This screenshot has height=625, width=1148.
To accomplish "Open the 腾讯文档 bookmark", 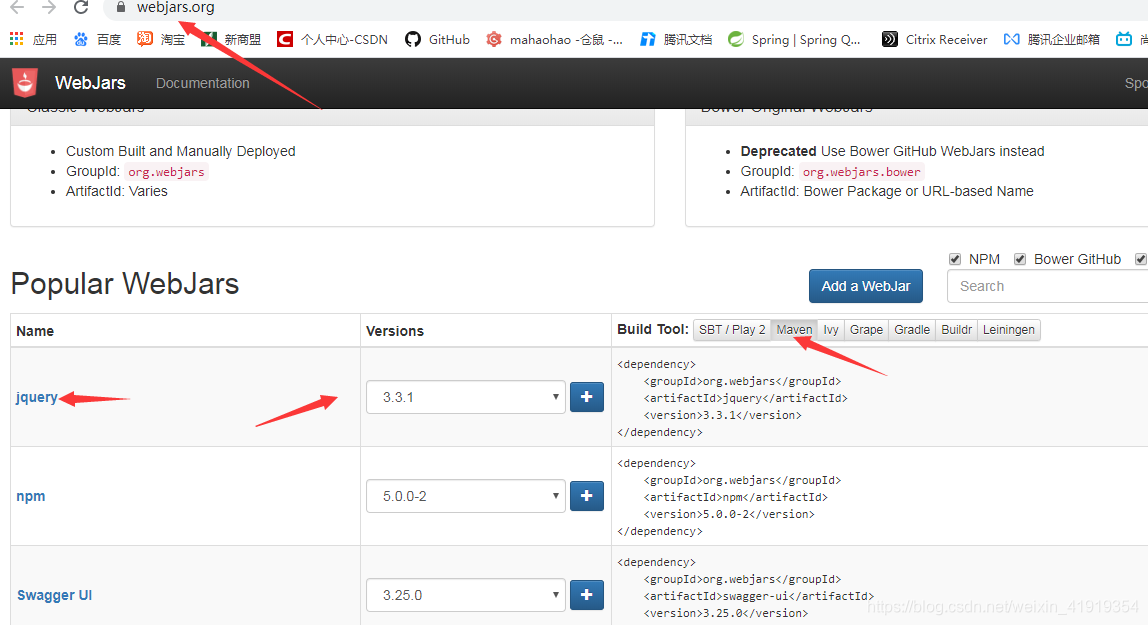I will [676, 39].
